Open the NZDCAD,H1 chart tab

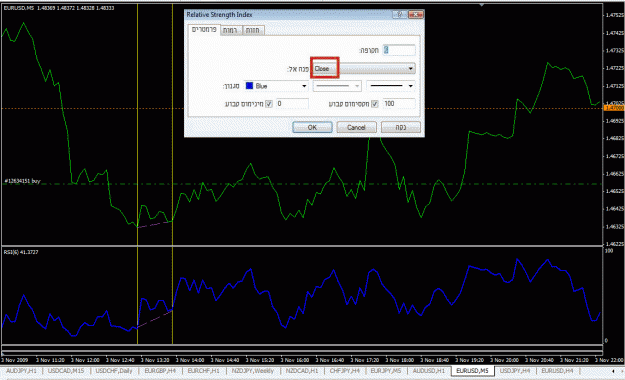pos(302,371)
